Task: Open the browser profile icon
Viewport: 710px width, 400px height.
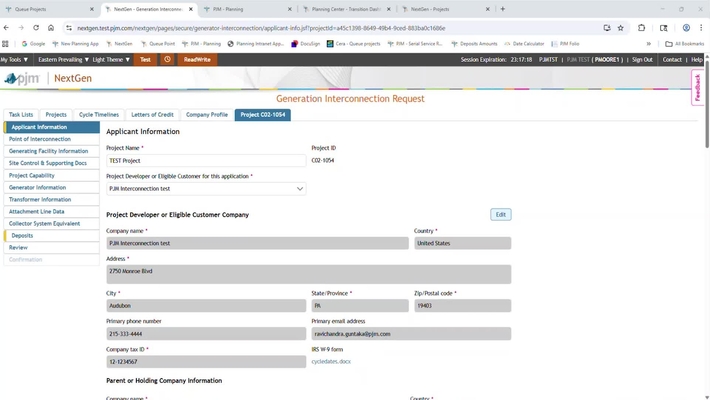Action: (x=685, y=28)
